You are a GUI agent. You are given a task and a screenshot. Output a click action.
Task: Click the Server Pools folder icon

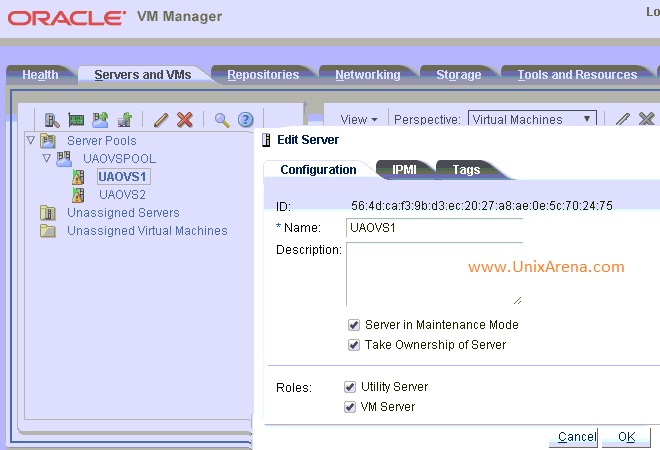coord(48,141)
